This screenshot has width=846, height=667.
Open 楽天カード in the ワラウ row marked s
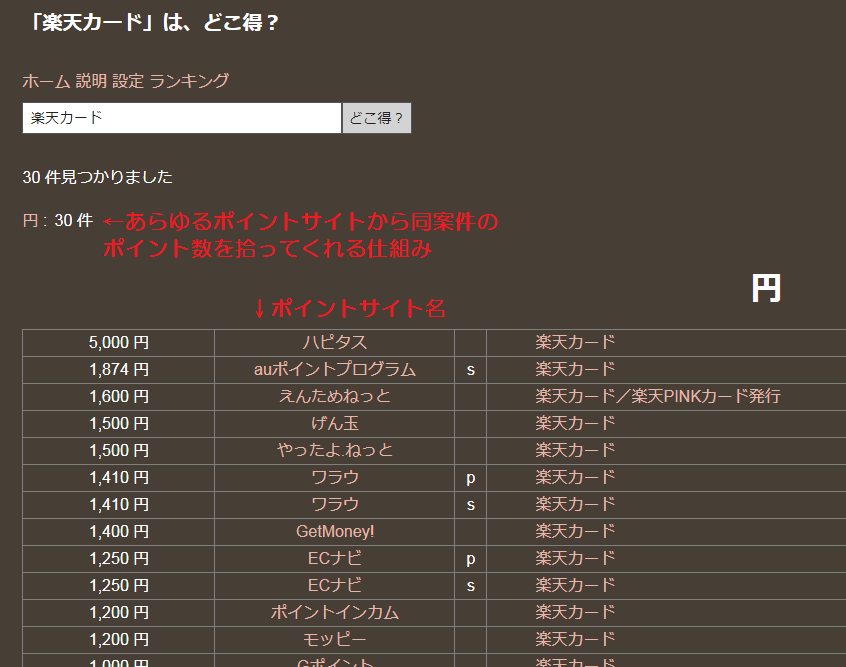click(x=575, y=505)
